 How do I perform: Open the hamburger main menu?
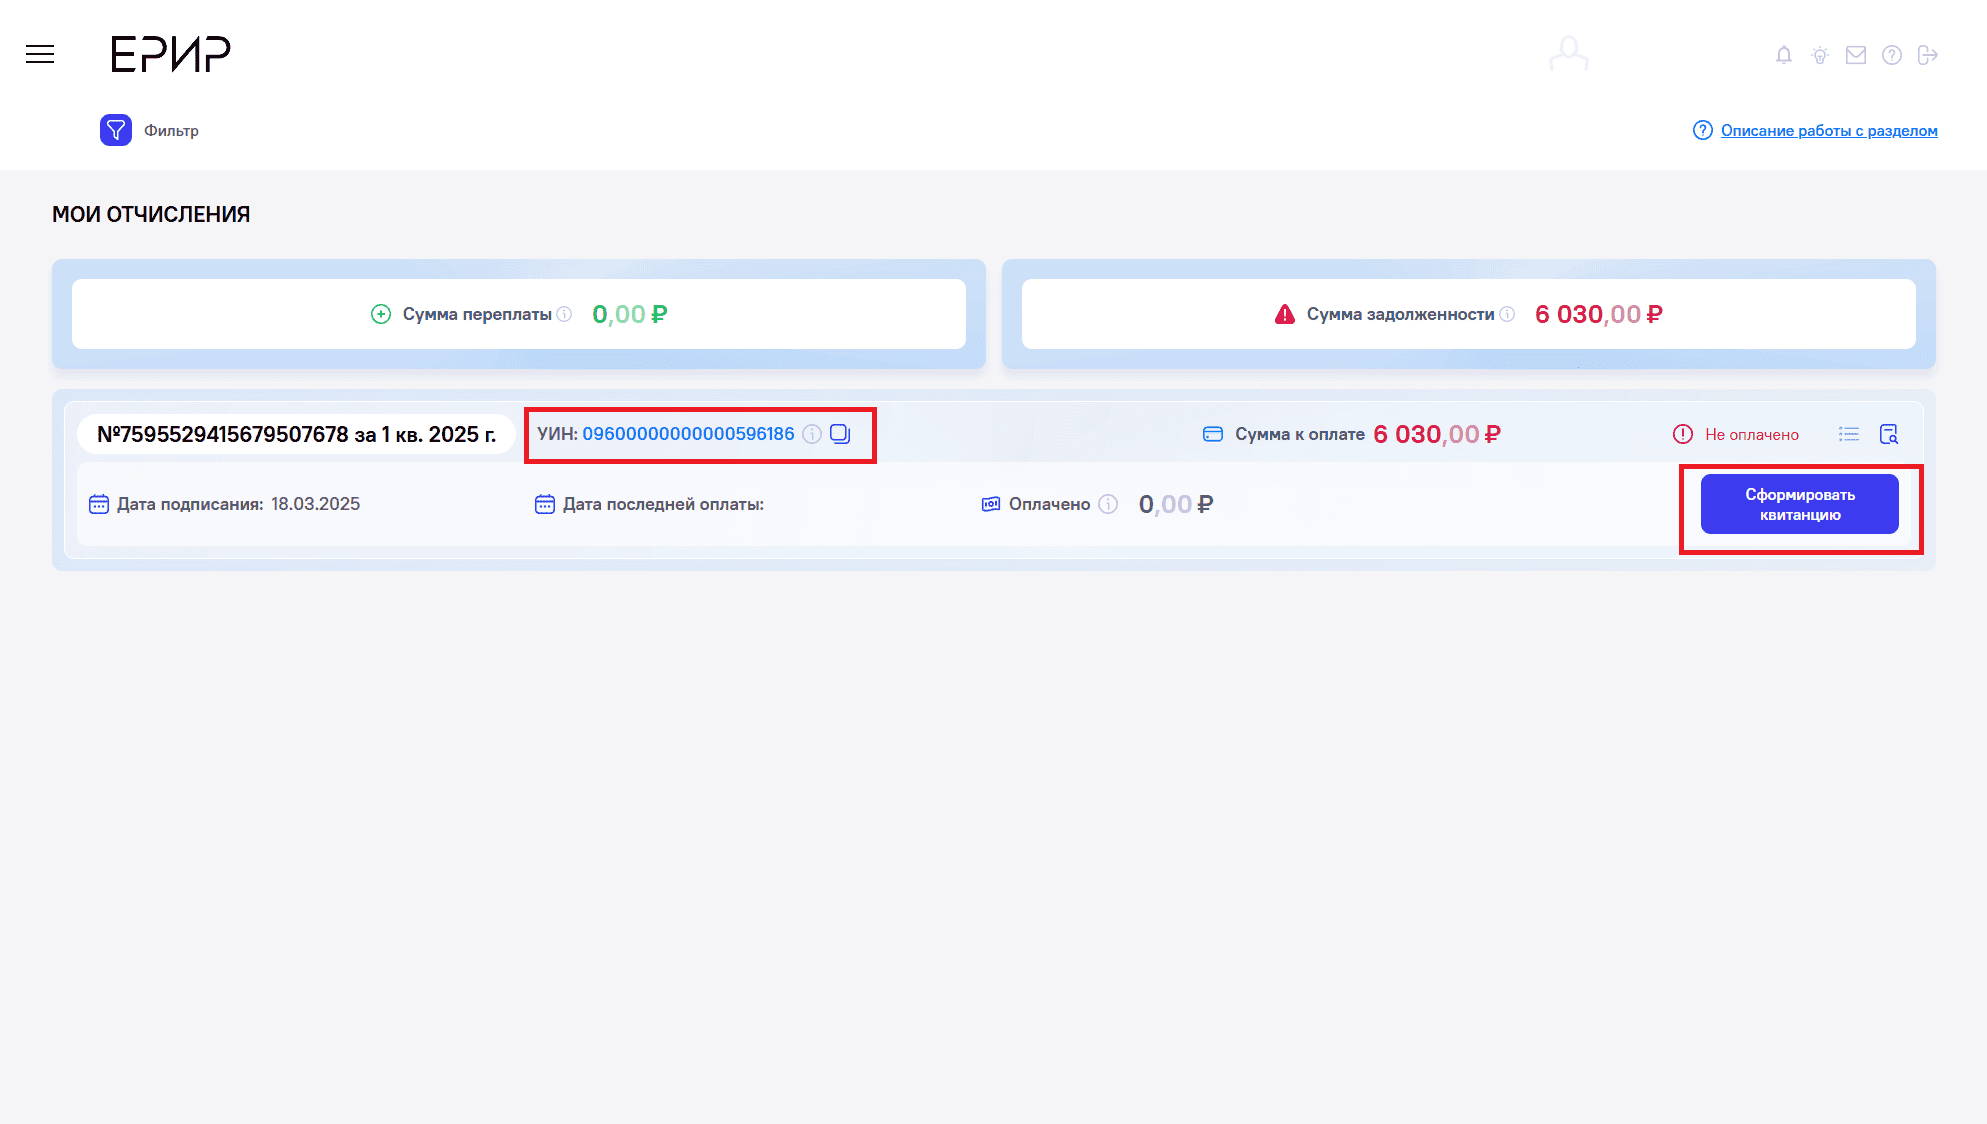40,54
